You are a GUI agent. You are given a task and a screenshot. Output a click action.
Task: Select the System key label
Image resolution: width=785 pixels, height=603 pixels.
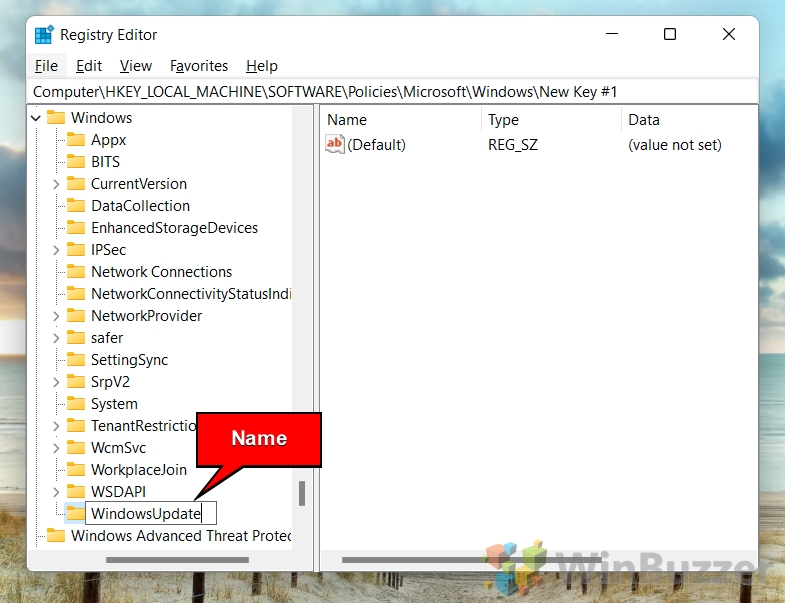[x=115, y=404]
